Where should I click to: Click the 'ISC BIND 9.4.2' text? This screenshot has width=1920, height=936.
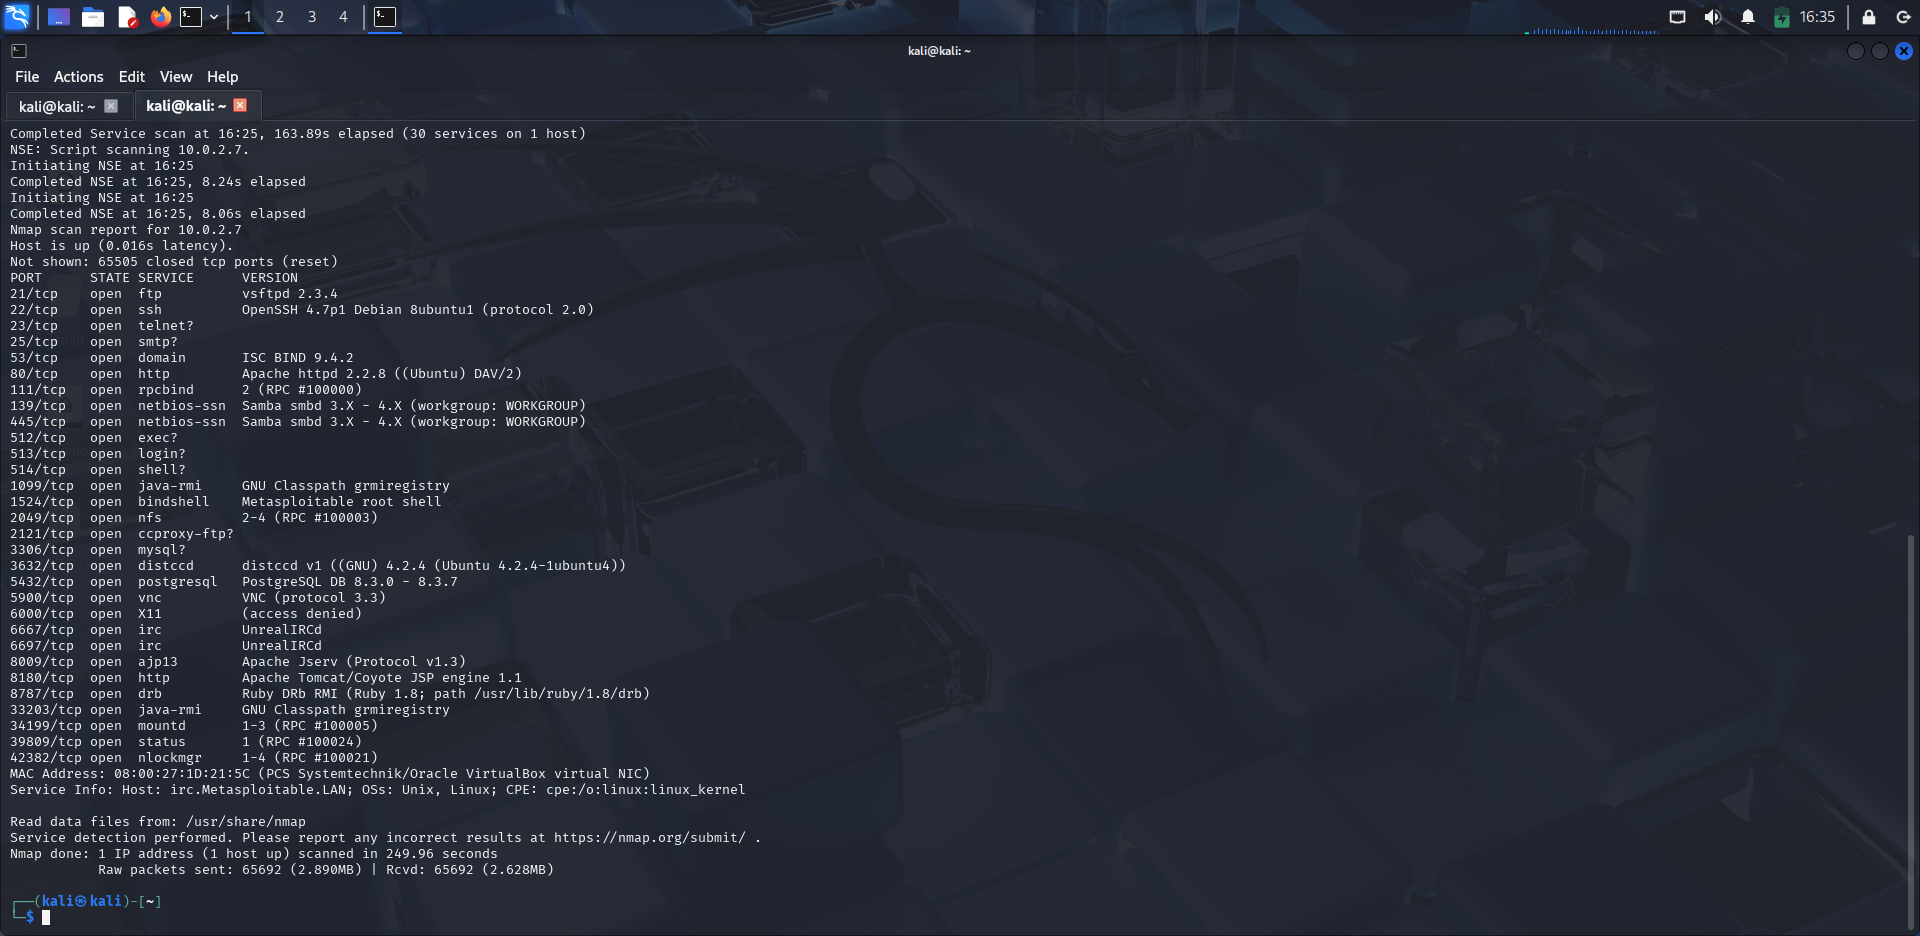[x=298, y=358]
